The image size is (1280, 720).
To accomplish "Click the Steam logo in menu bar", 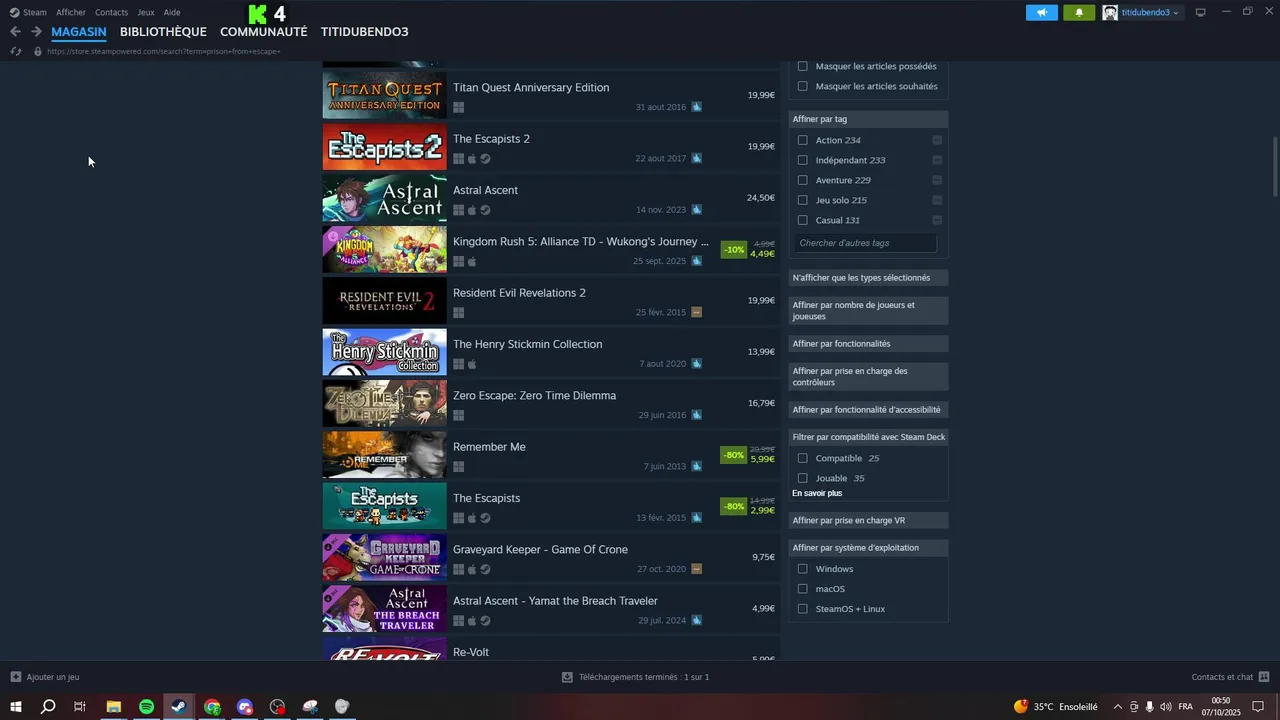I will (x=14, y=13).
